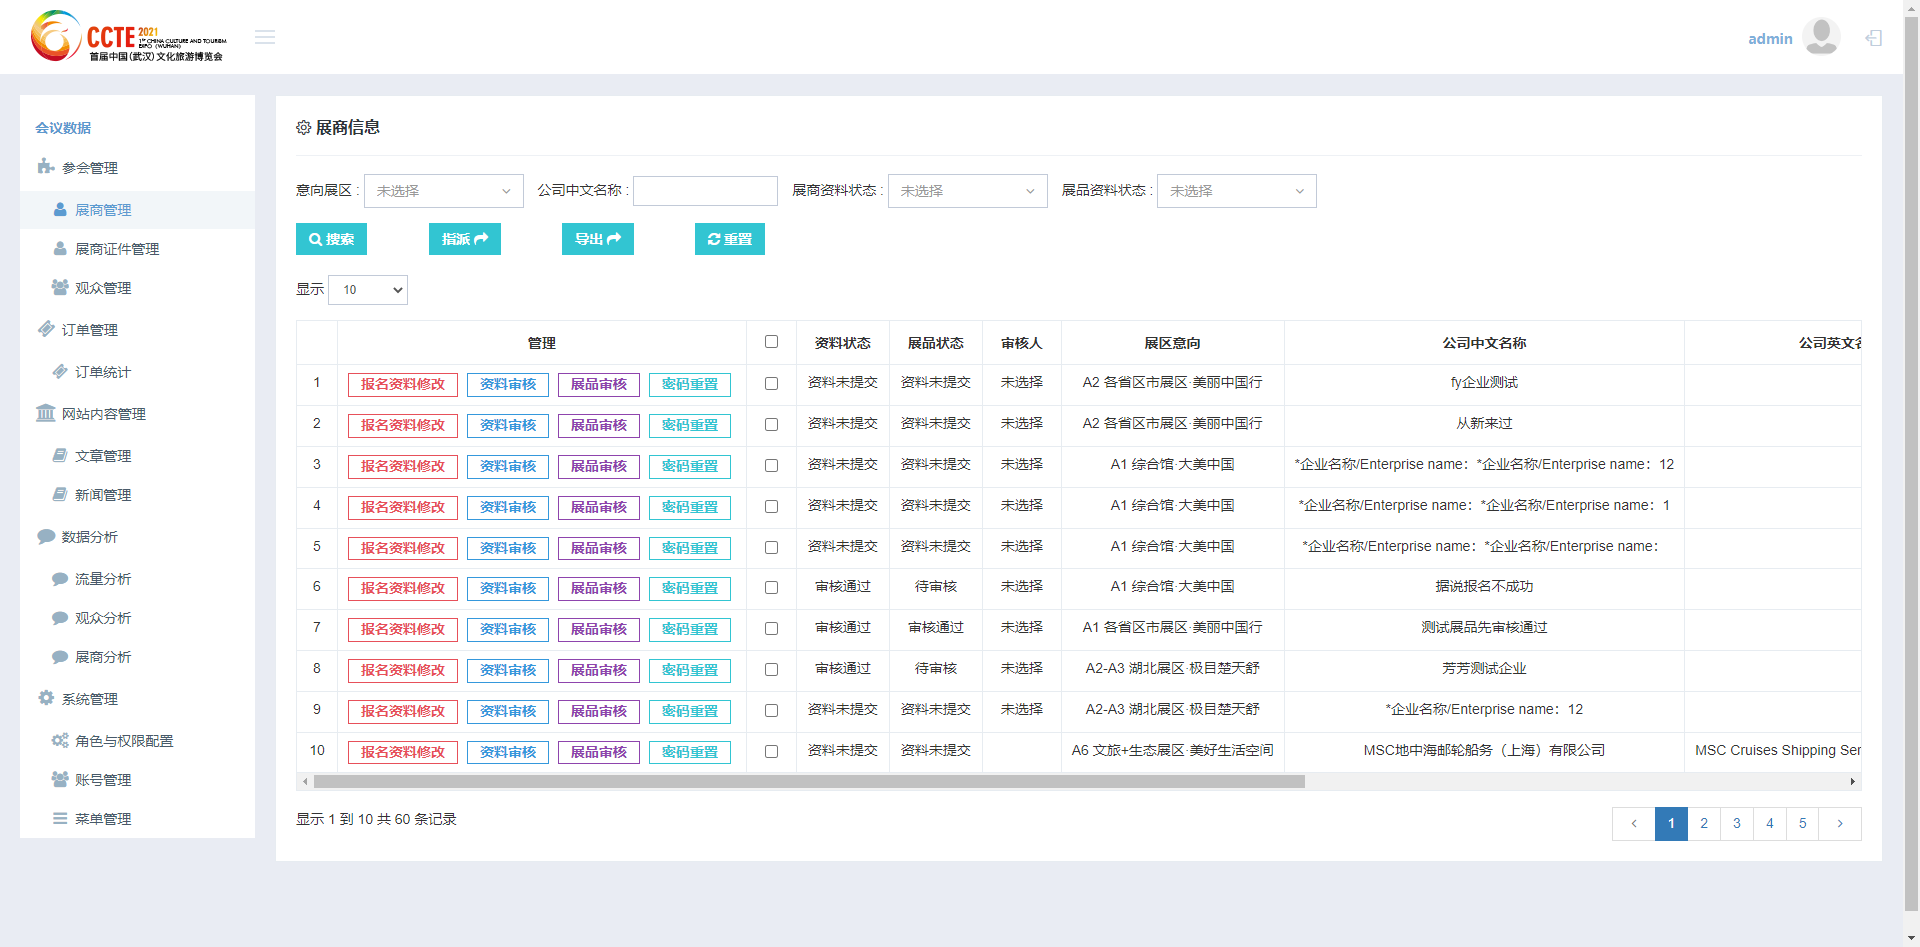
Task: Click 展品审核 in row 6
Action: 599,589
